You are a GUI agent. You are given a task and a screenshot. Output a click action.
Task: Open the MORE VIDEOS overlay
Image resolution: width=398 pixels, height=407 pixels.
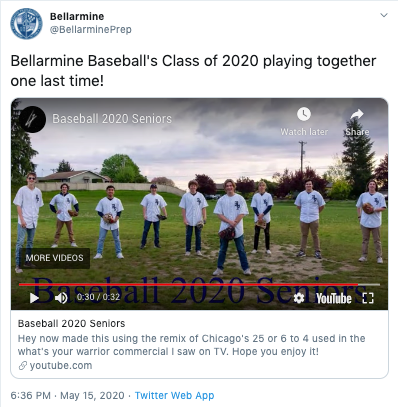click(54, 258)
